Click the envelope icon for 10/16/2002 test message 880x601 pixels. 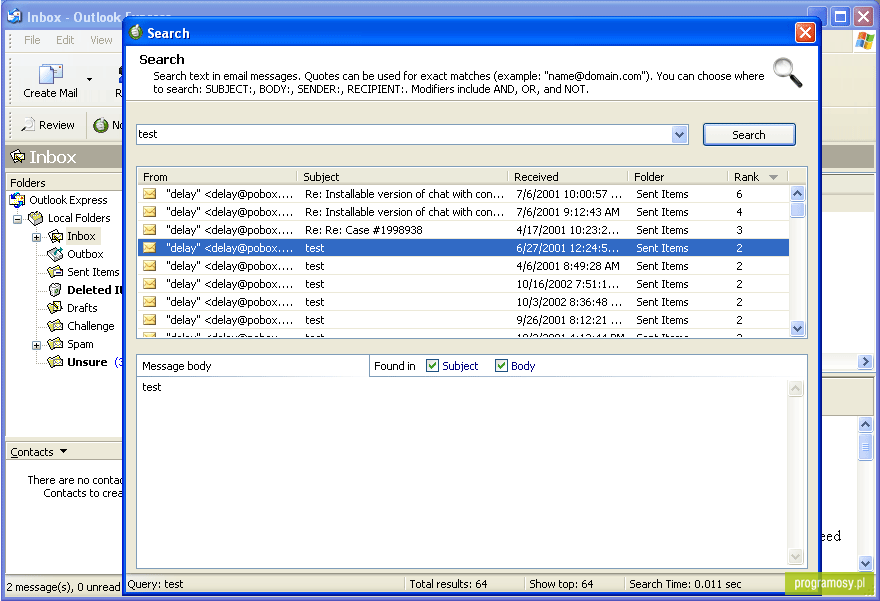[149, 283]
